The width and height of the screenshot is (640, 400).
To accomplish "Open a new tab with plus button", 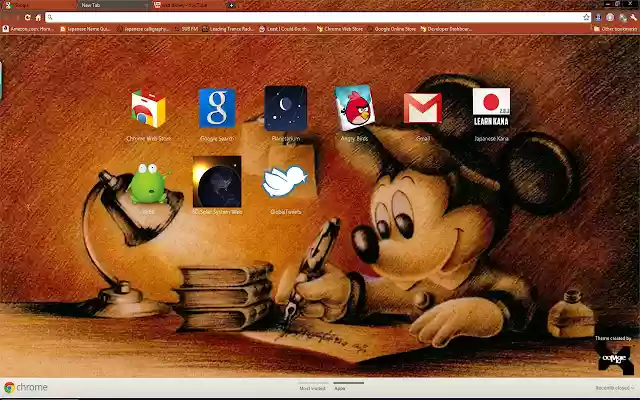I will (231, 5).
